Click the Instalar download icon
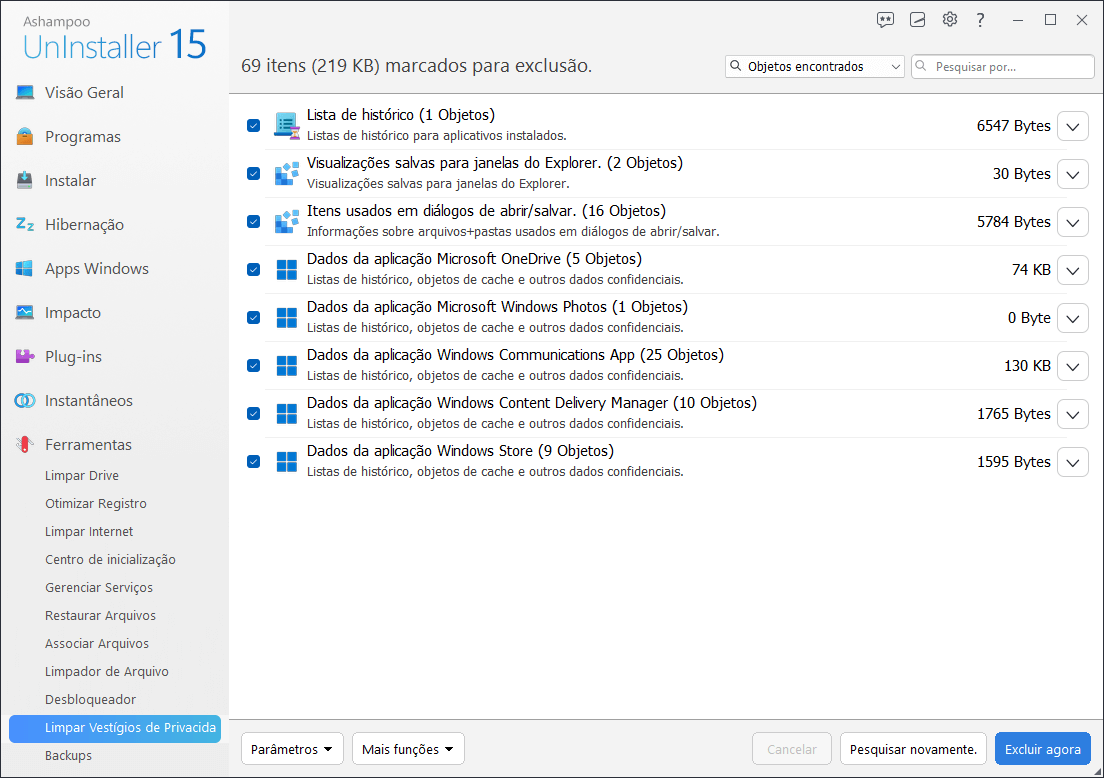Viewport: 1104px width, 778px height. (x=25, y=180)
